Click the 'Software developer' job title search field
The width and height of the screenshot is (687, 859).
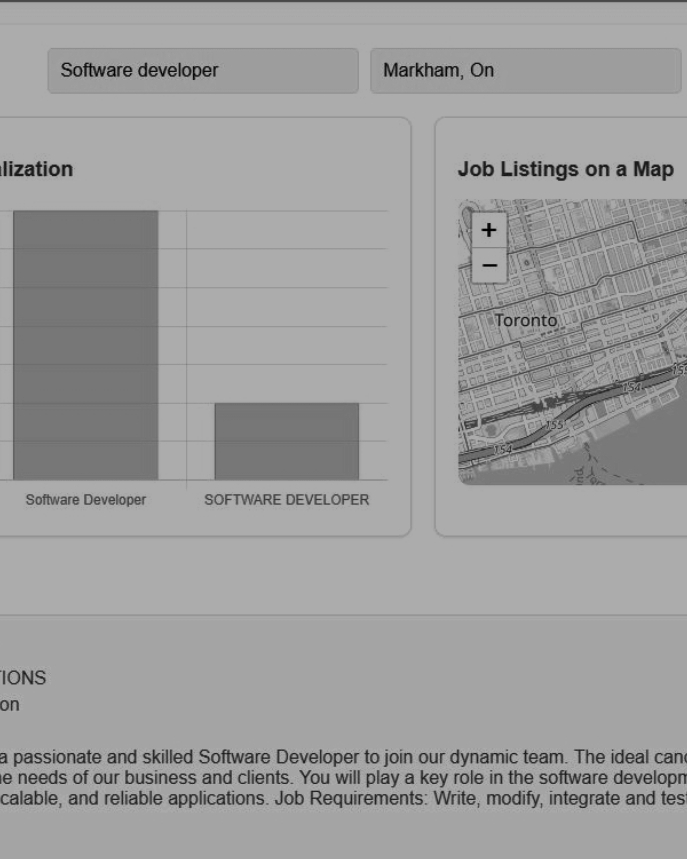click(x=202, y=71)
